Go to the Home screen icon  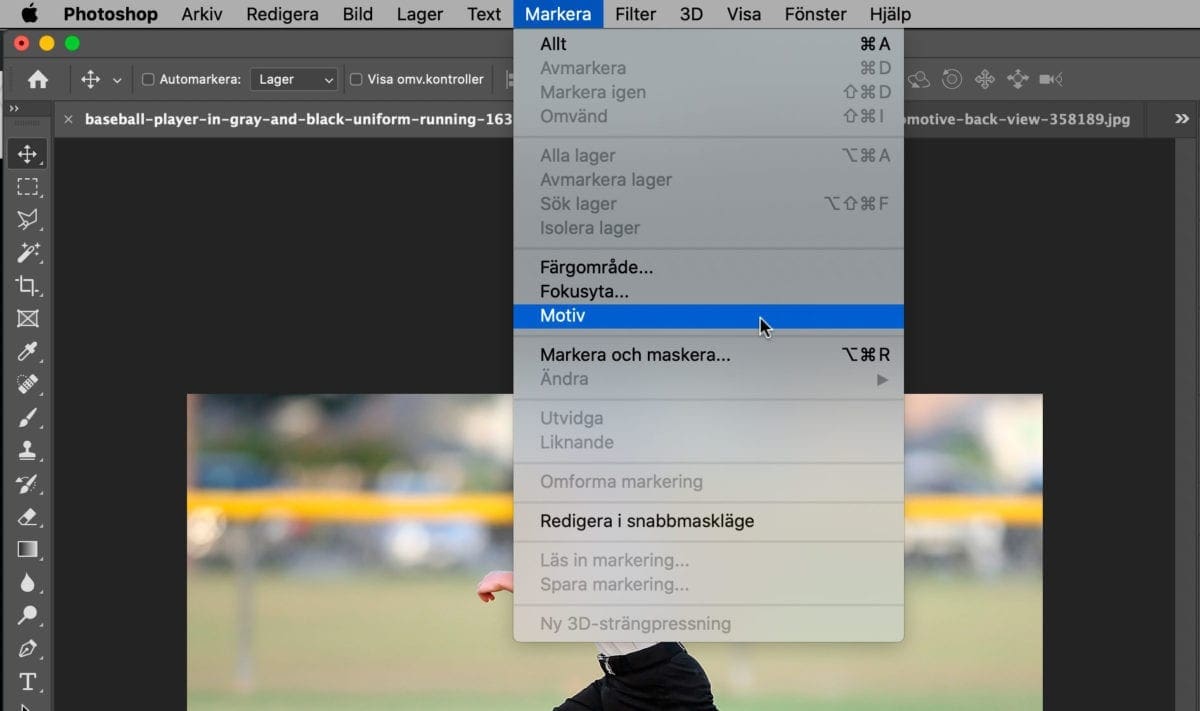point(38,79)
